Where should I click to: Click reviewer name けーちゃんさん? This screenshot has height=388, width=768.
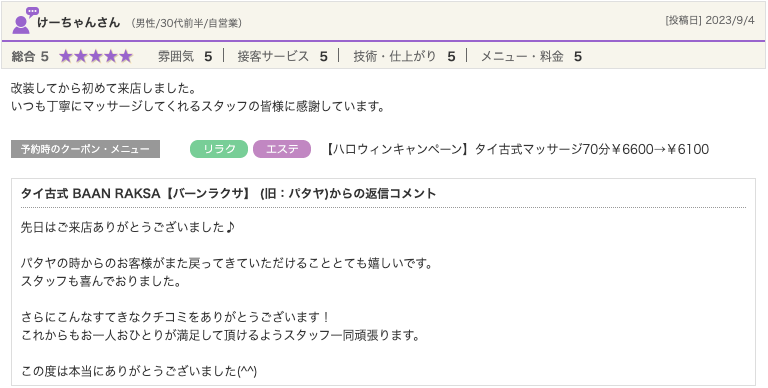[78, 23]
